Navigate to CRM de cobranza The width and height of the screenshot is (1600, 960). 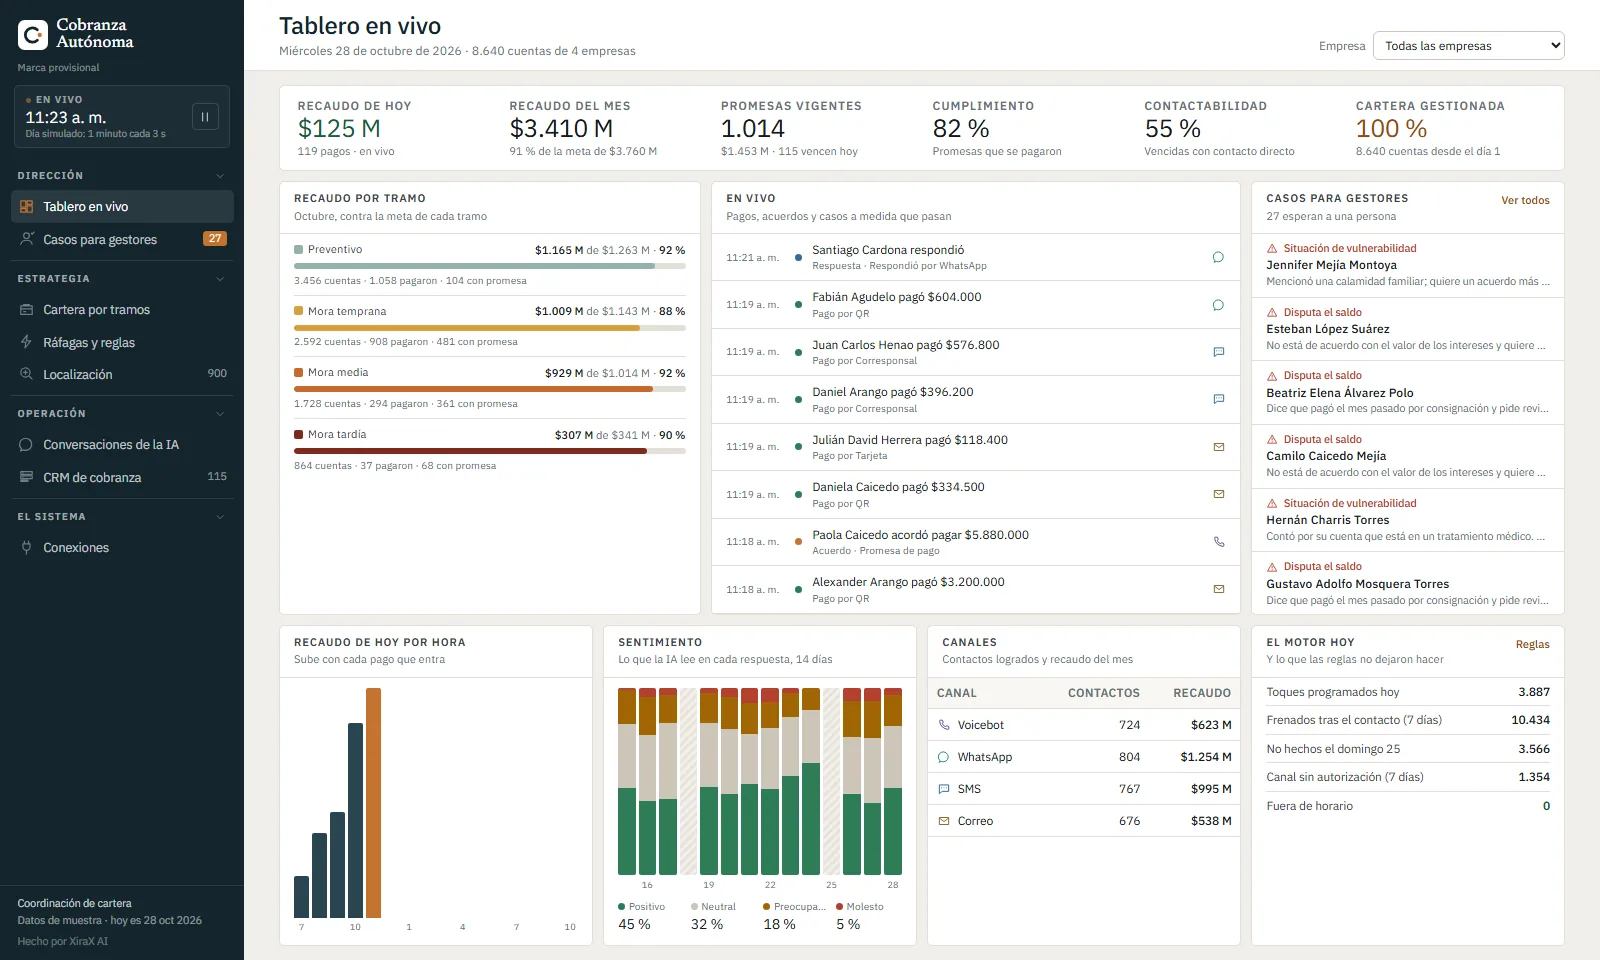(122, 477)
